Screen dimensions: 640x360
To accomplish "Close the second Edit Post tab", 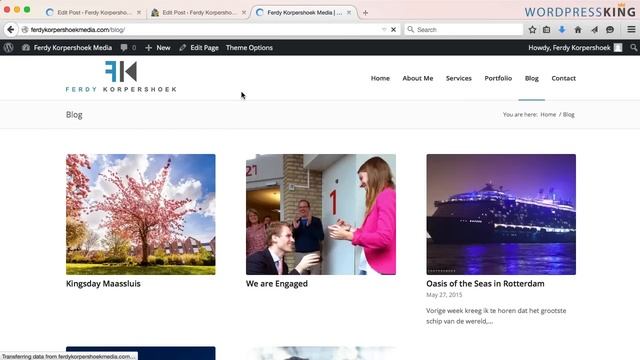I will 244,13.
